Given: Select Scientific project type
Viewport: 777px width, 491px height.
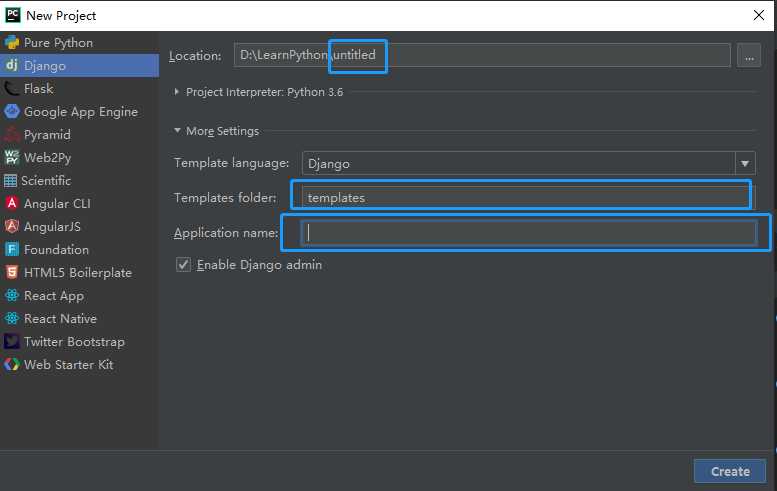Looking at the screenshot, I should tap(79, 180).
